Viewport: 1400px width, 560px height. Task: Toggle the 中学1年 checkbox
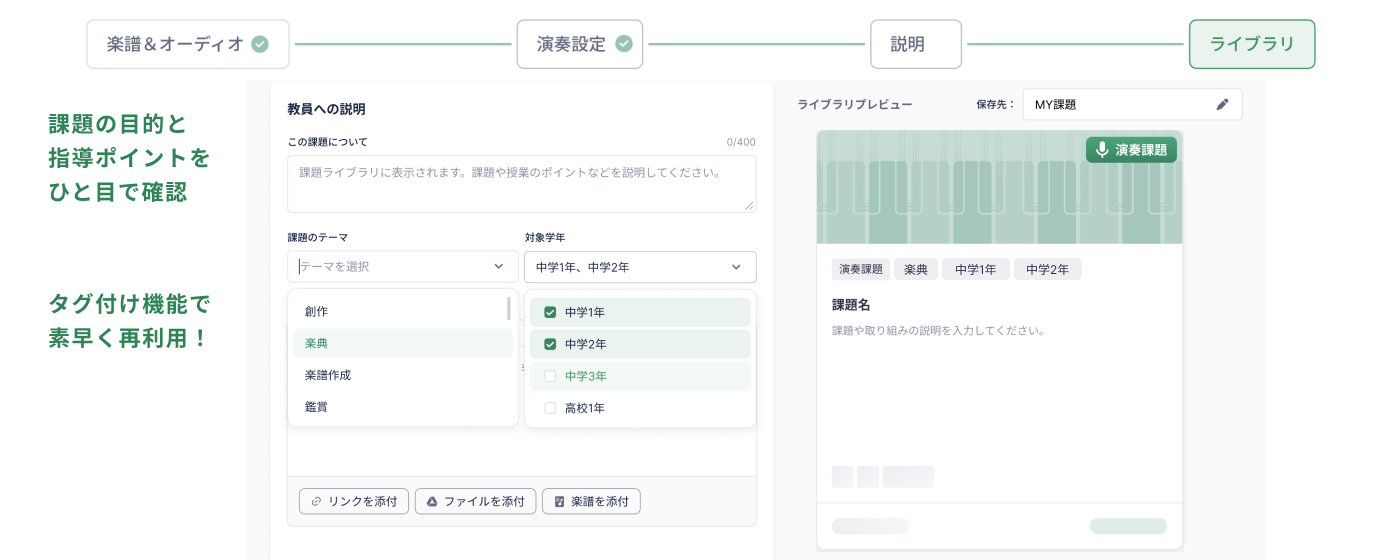pyautogui.click(x=550, y=312)
